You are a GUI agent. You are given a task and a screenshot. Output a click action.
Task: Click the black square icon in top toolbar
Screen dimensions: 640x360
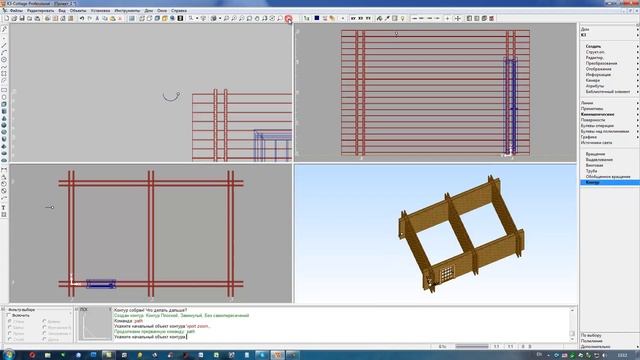(x=180, y=18)
